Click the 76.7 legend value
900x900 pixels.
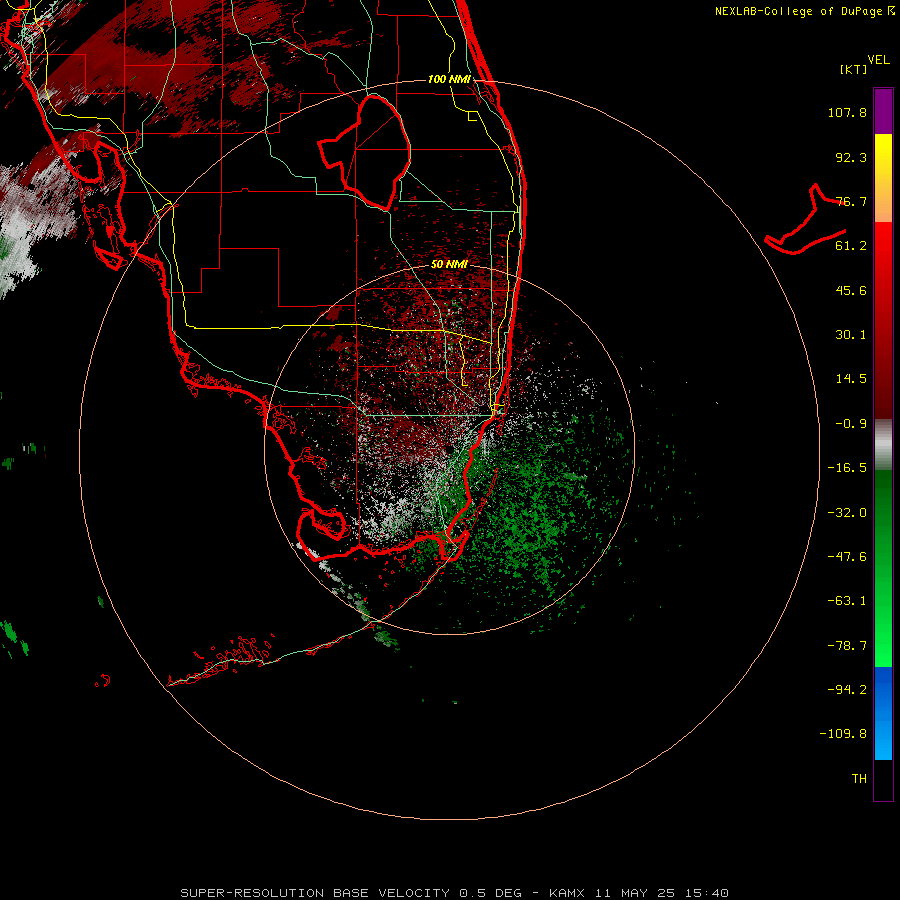851,201
